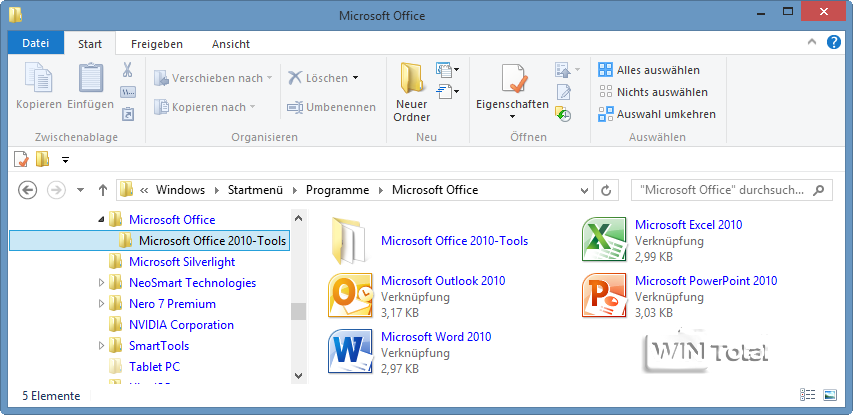Click the navigation pane scrollbar down arrow
Viewport: 853px width, 415px height.
coord(298,376)
